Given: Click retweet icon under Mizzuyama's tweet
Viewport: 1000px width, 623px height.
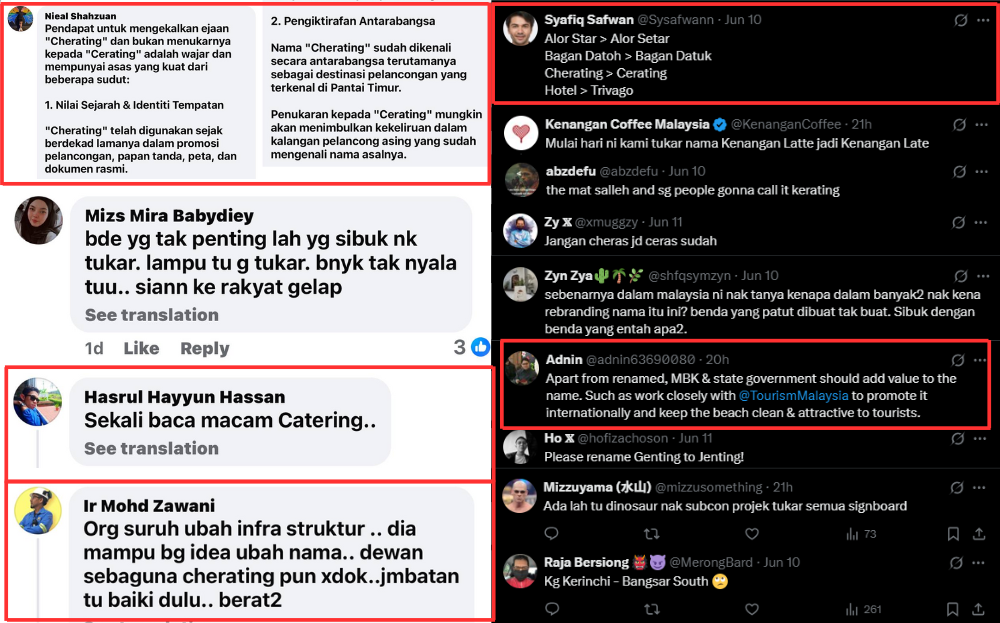Looking at the screenshot, I should 651,534.
